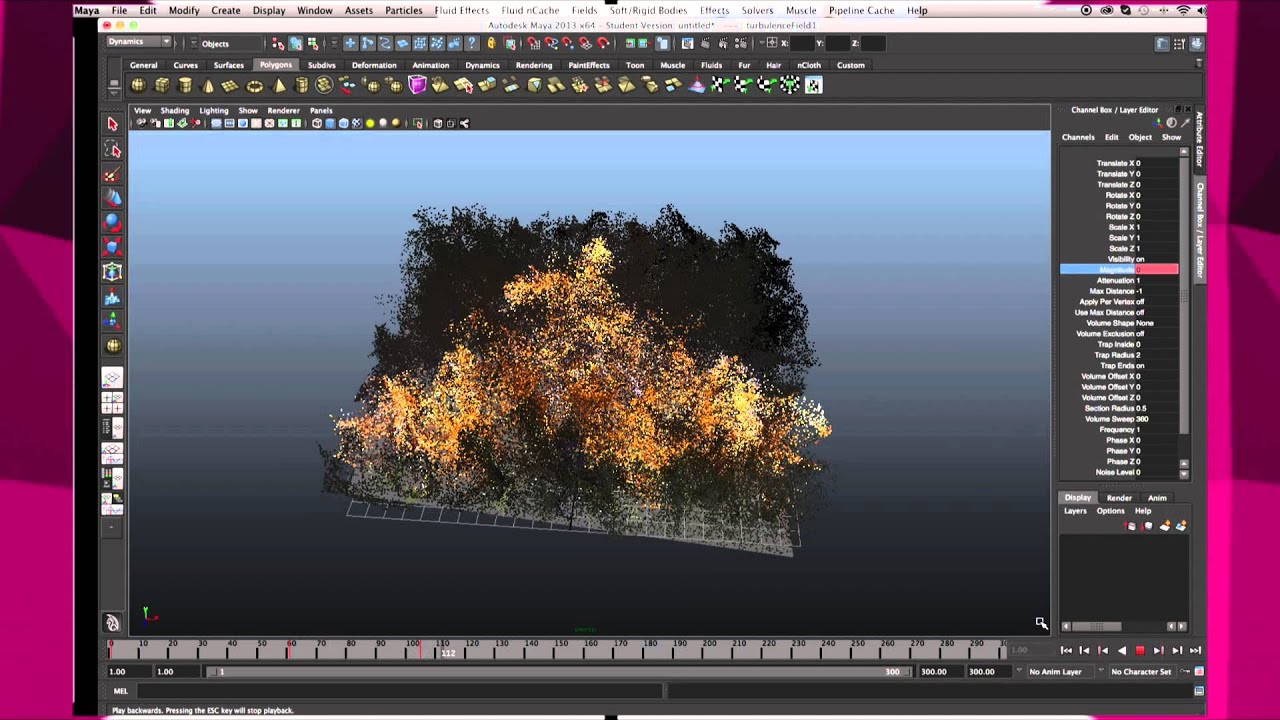Open the Fields menu
This screenshot has height=720, width=1280.
(x=584, y=10)
